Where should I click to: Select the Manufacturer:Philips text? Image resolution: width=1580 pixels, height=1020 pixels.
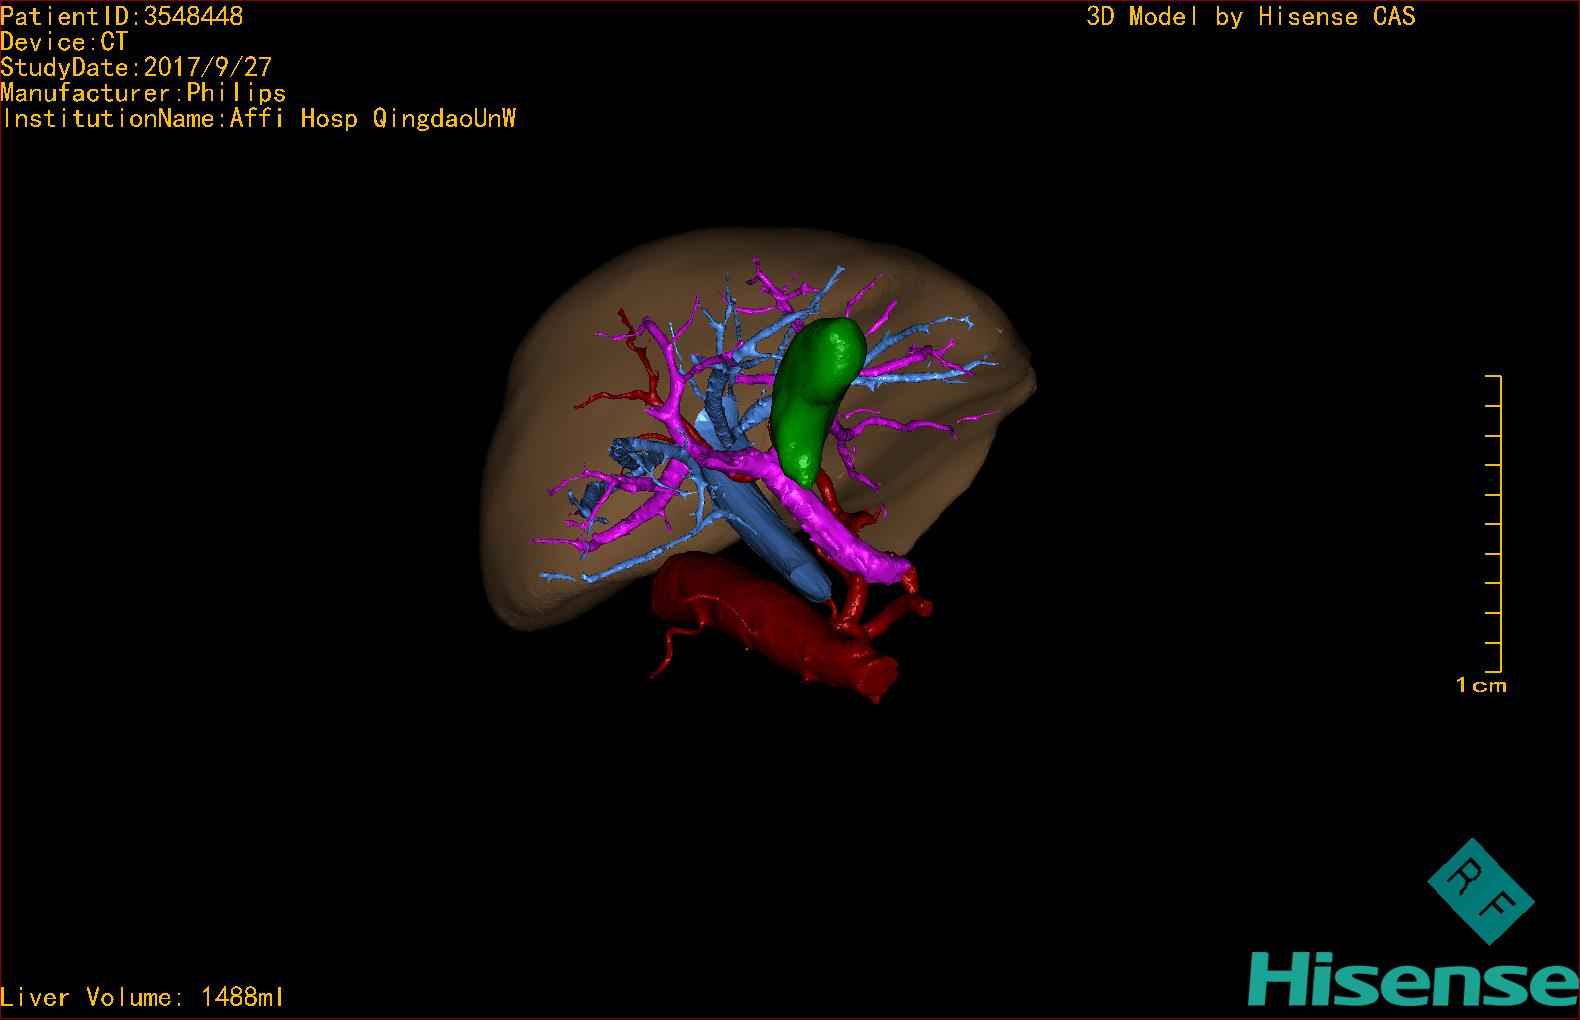pyautogui.click(x=144, y=93)
